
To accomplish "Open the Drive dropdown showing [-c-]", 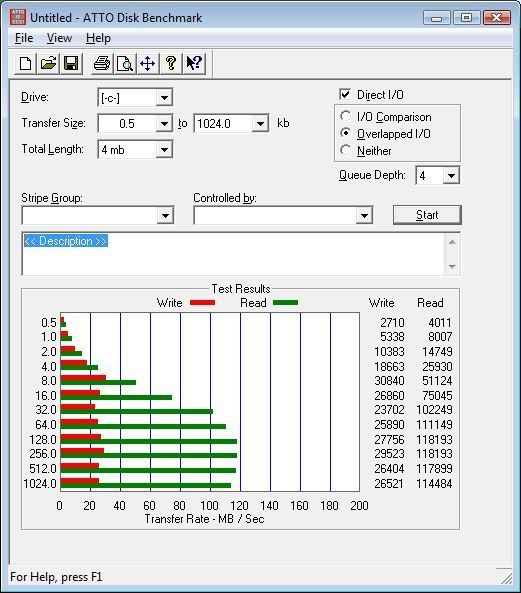I will pos(164,98).
